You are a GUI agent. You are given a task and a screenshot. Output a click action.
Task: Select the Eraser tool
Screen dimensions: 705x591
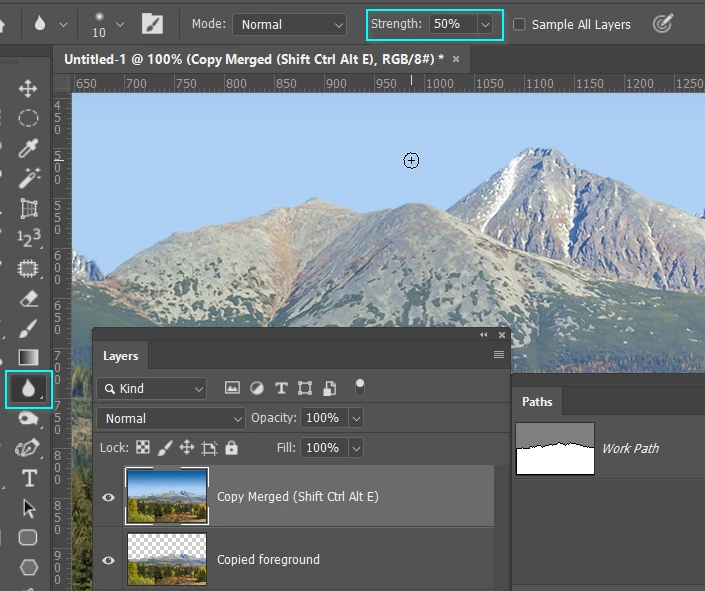(x=29, y=299)
